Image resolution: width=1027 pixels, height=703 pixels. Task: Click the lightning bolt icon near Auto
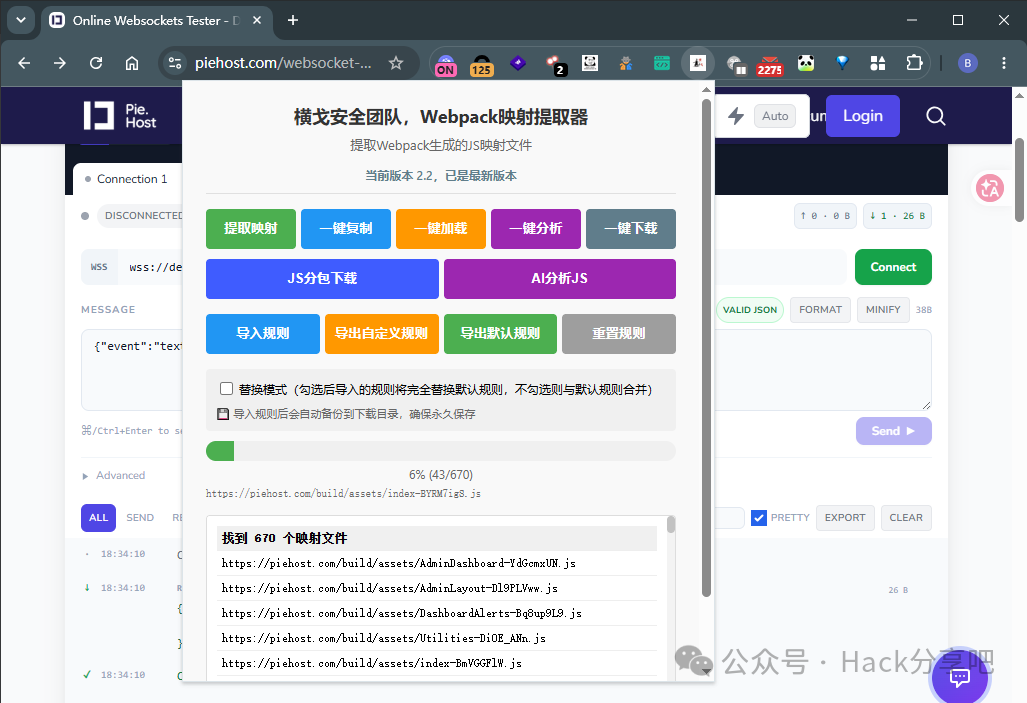(736, 116)
